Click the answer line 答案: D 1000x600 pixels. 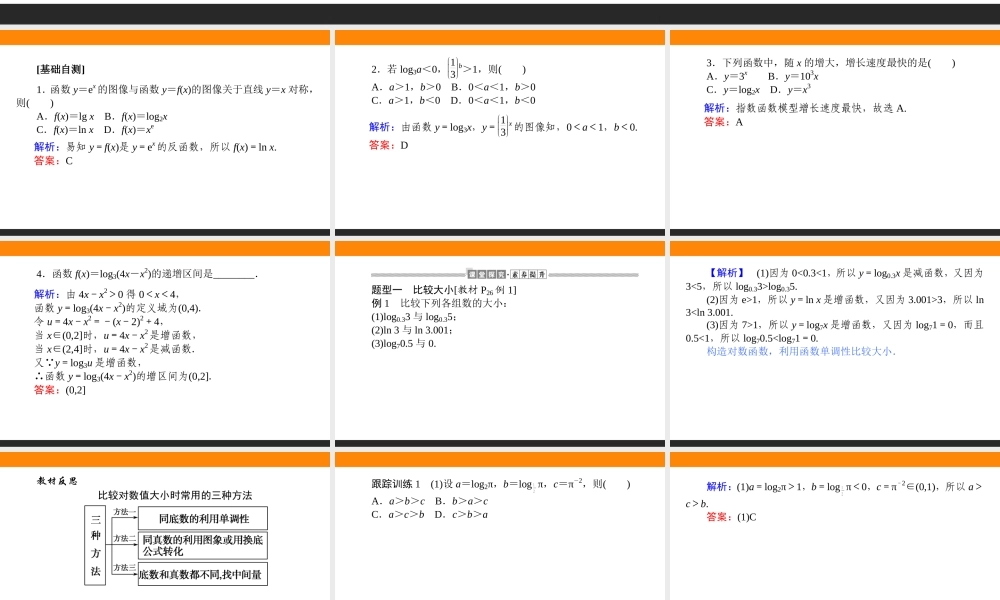[388, 145]
